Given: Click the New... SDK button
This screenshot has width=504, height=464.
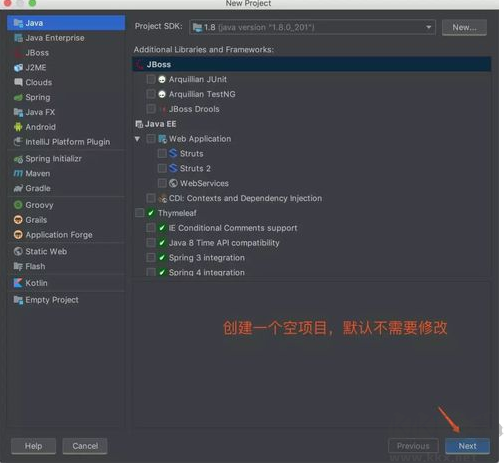Looking at the screenshot, I should [464, 27].
